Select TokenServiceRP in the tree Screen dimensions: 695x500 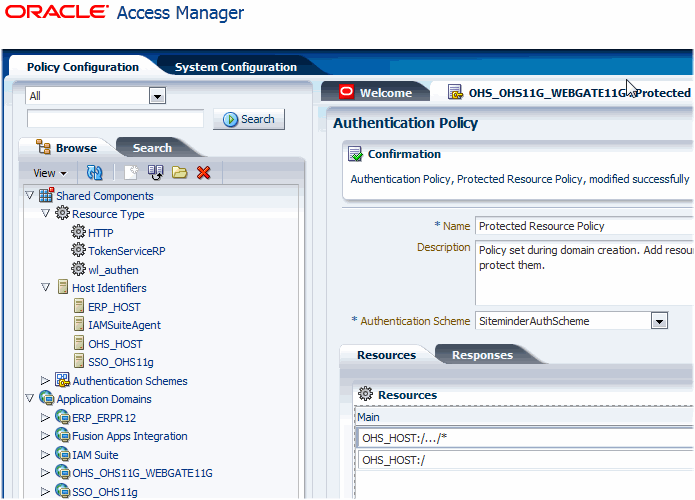(x=127, y=251)
